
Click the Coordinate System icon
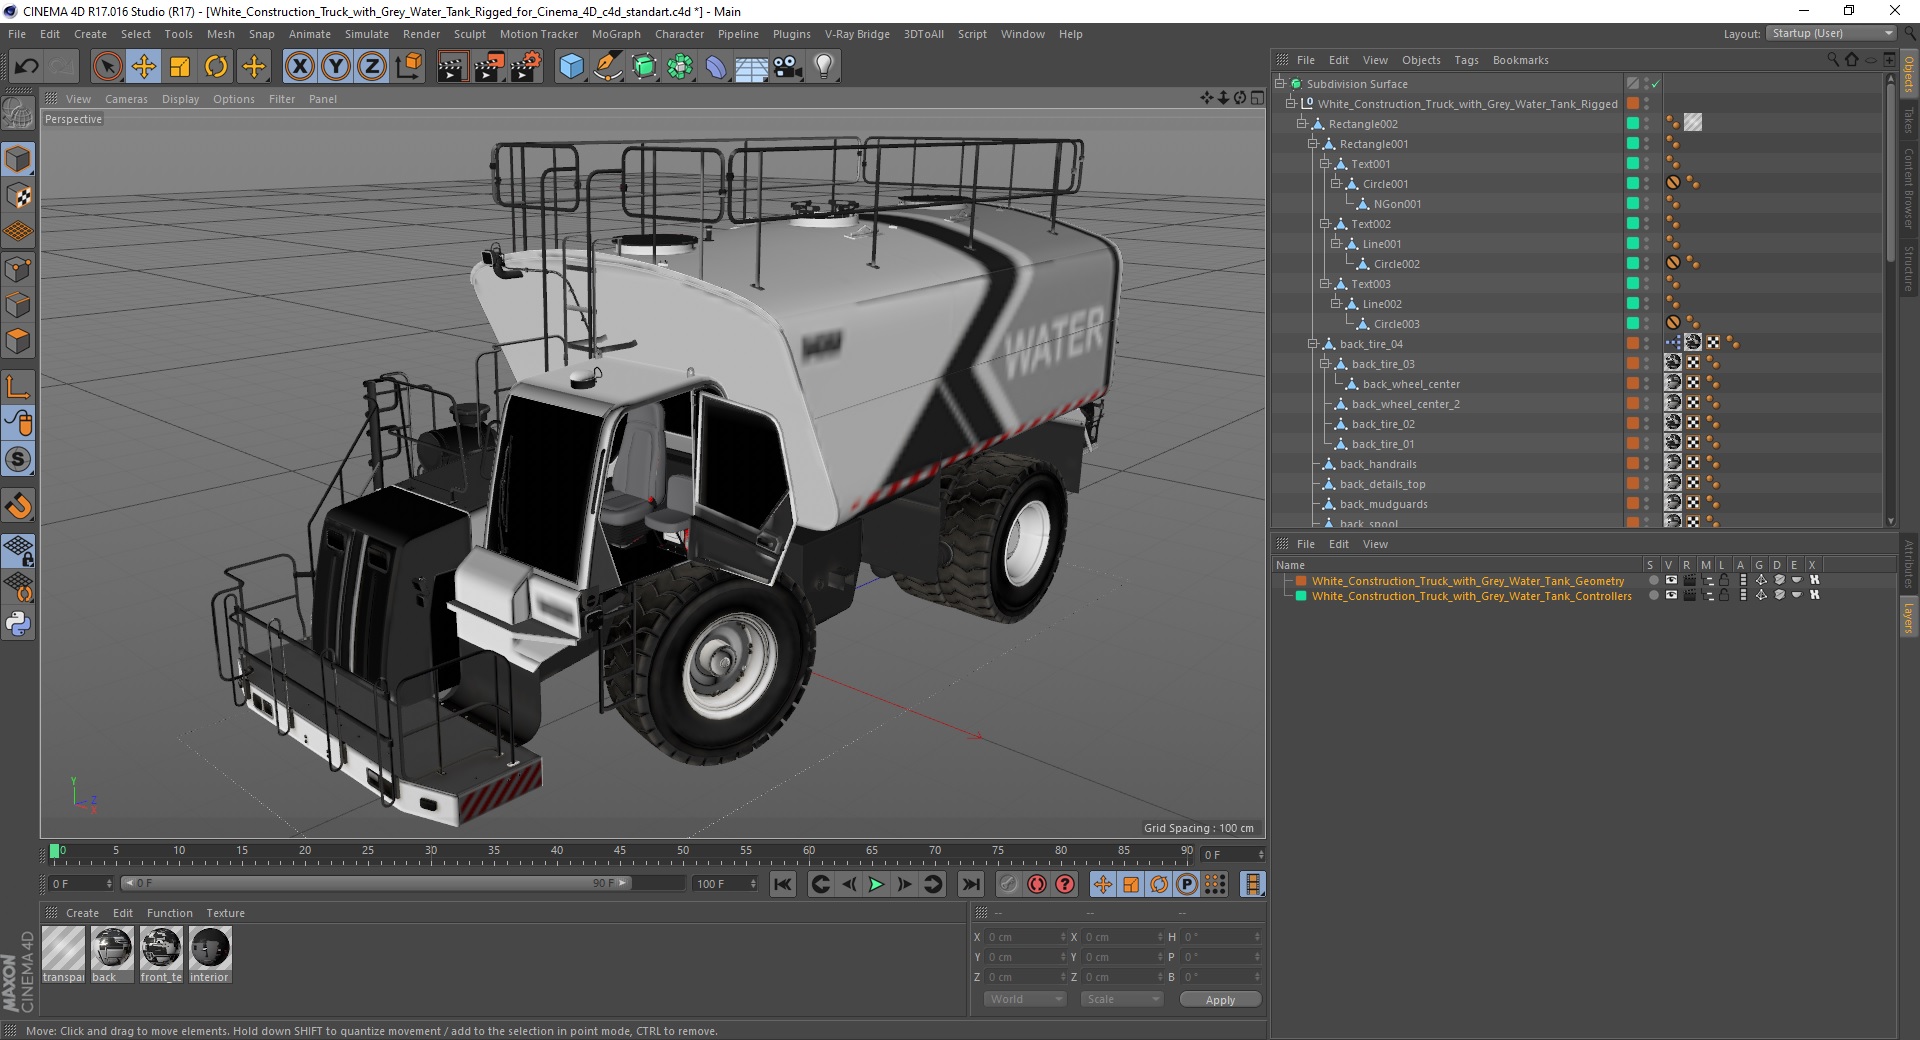coord(409,67)
